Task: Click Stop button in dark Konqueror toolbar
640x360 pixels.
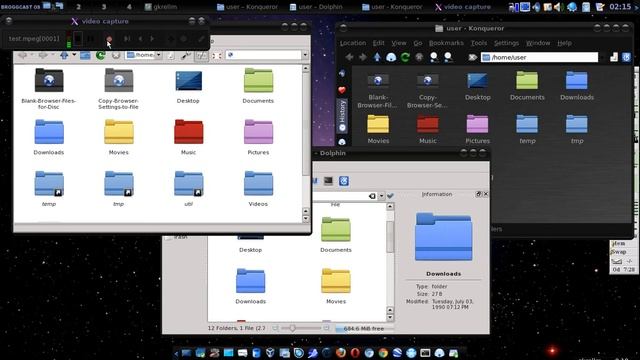Action: pos(419,57)
